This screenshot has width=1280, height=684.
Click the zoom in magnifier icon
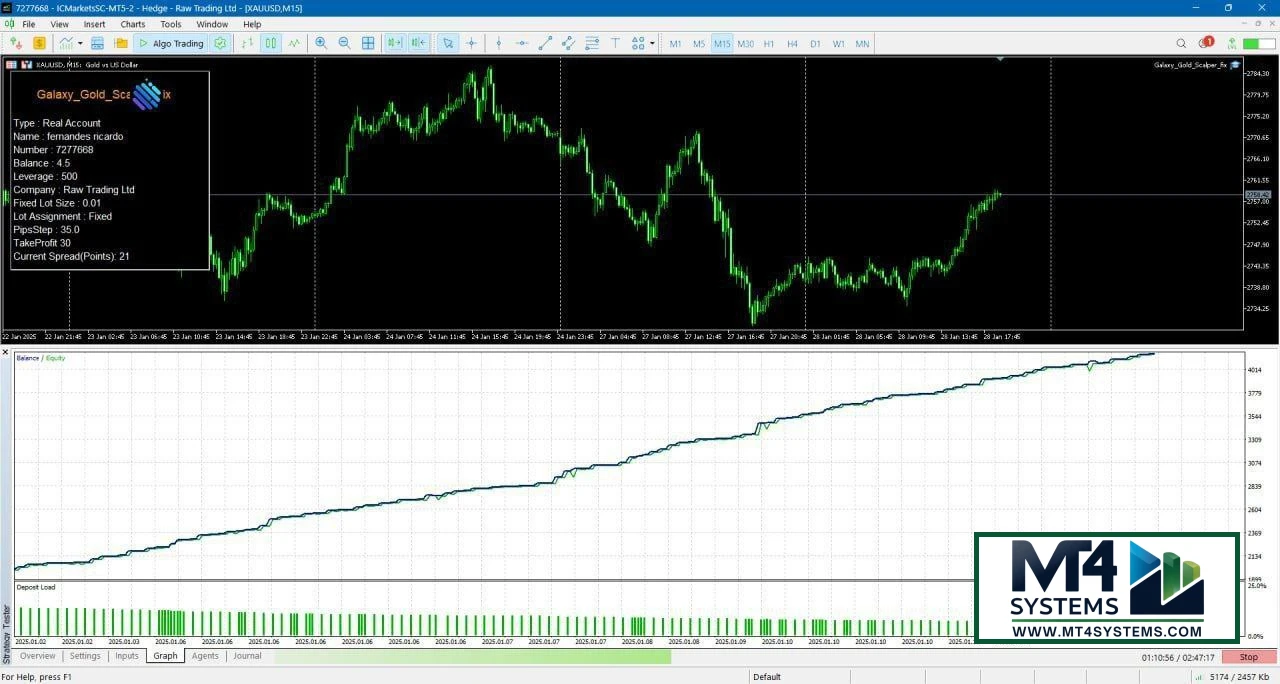click(321, 43)
